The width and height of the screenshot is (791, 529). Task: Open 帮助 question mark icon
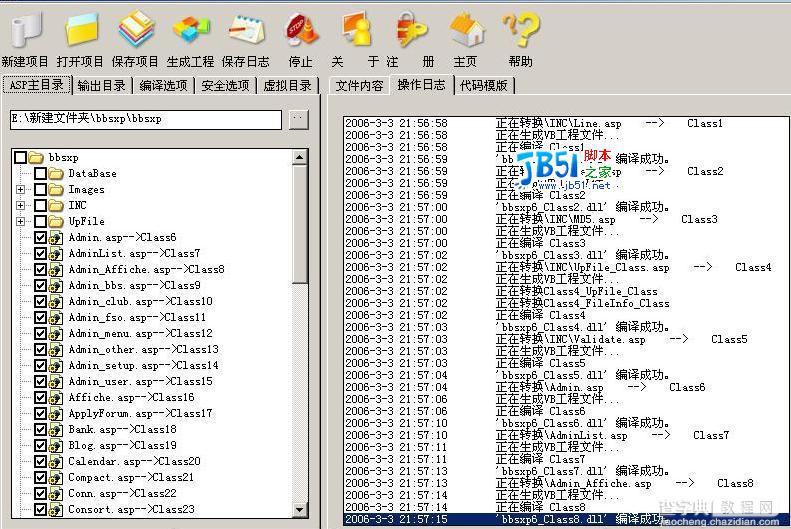521,29
